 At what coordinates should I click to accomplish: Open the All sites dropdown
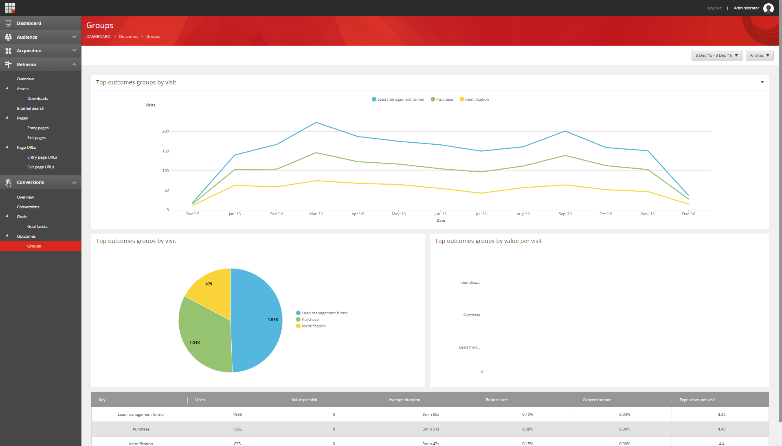click(760, 55)
